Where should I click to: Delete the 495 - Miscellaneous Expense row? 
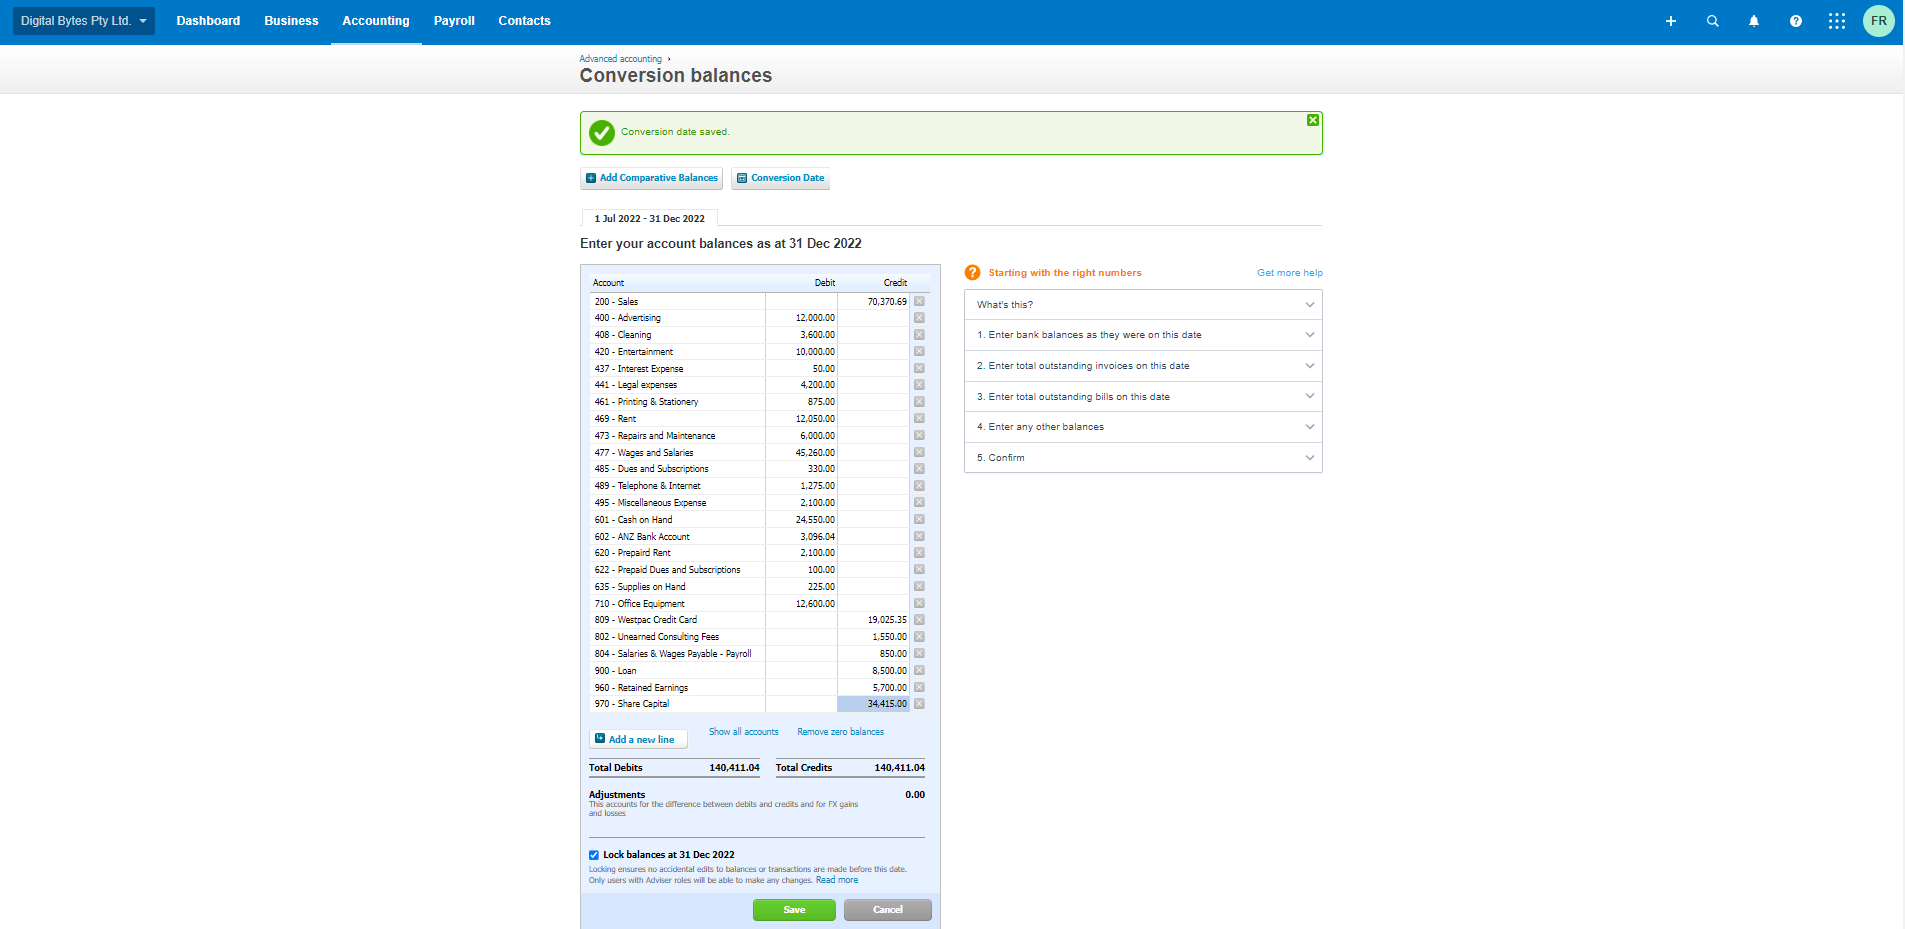click(919, 503)
